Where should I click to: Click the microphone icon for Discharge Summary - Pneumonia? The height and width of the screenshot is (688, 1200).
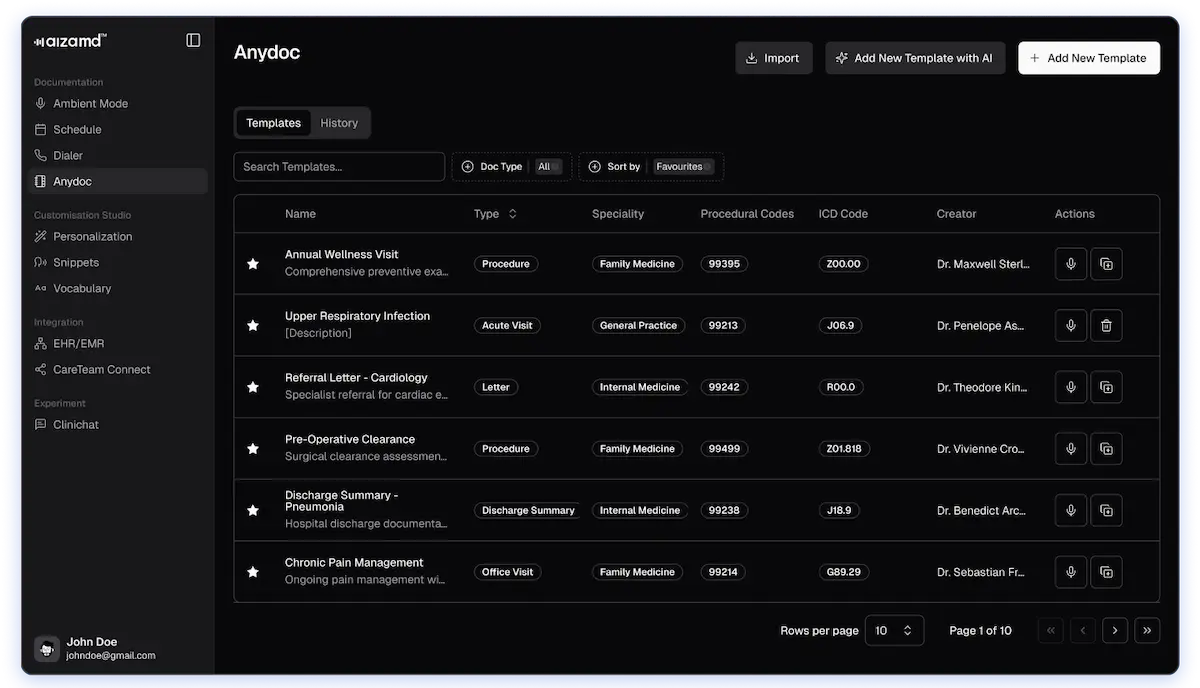[x=1071, y=510]
